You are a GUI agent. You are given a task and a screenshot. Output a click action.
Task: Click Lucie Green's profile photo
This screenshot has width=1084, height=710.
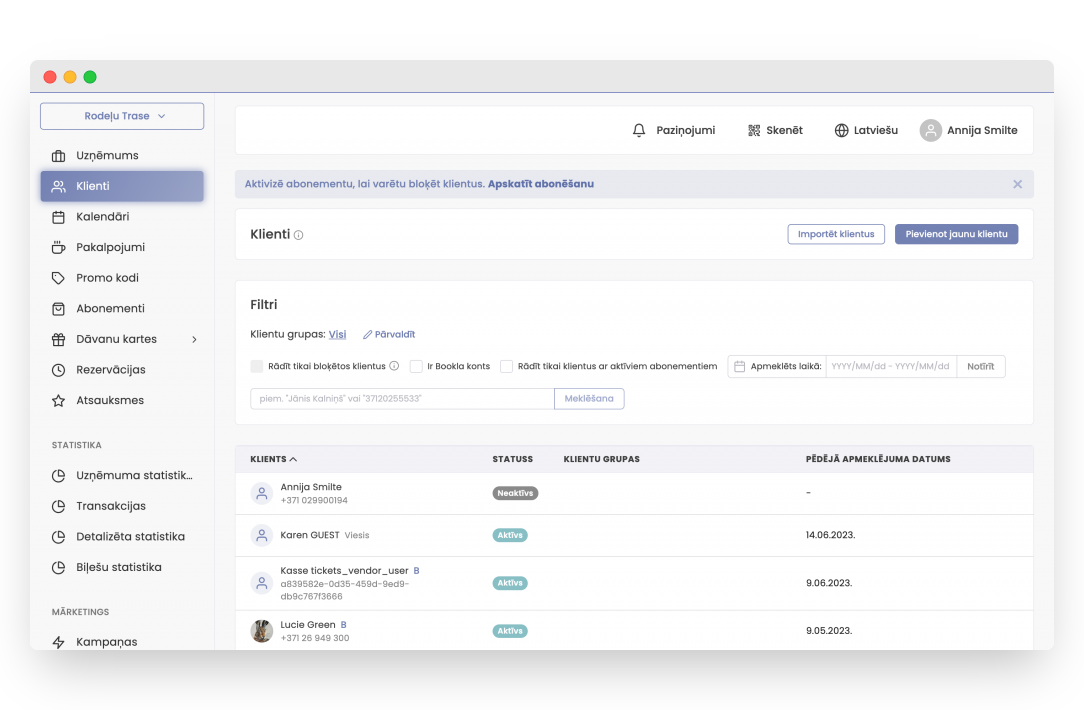click(x=261, y=631)
